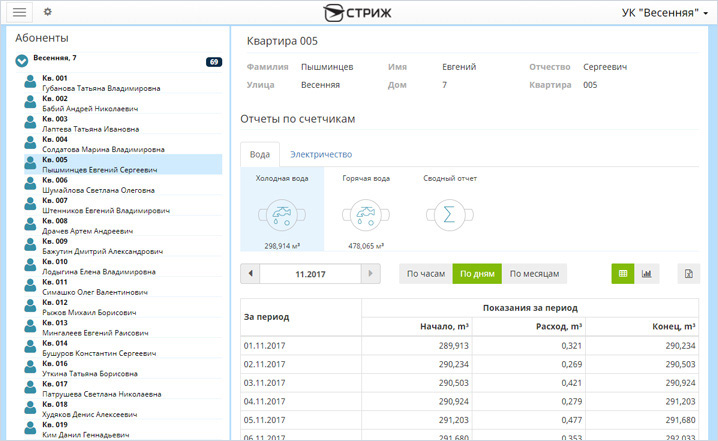Select subscriber icon for Кв. 002
The image size is (718, 441).
coord(30,102)
